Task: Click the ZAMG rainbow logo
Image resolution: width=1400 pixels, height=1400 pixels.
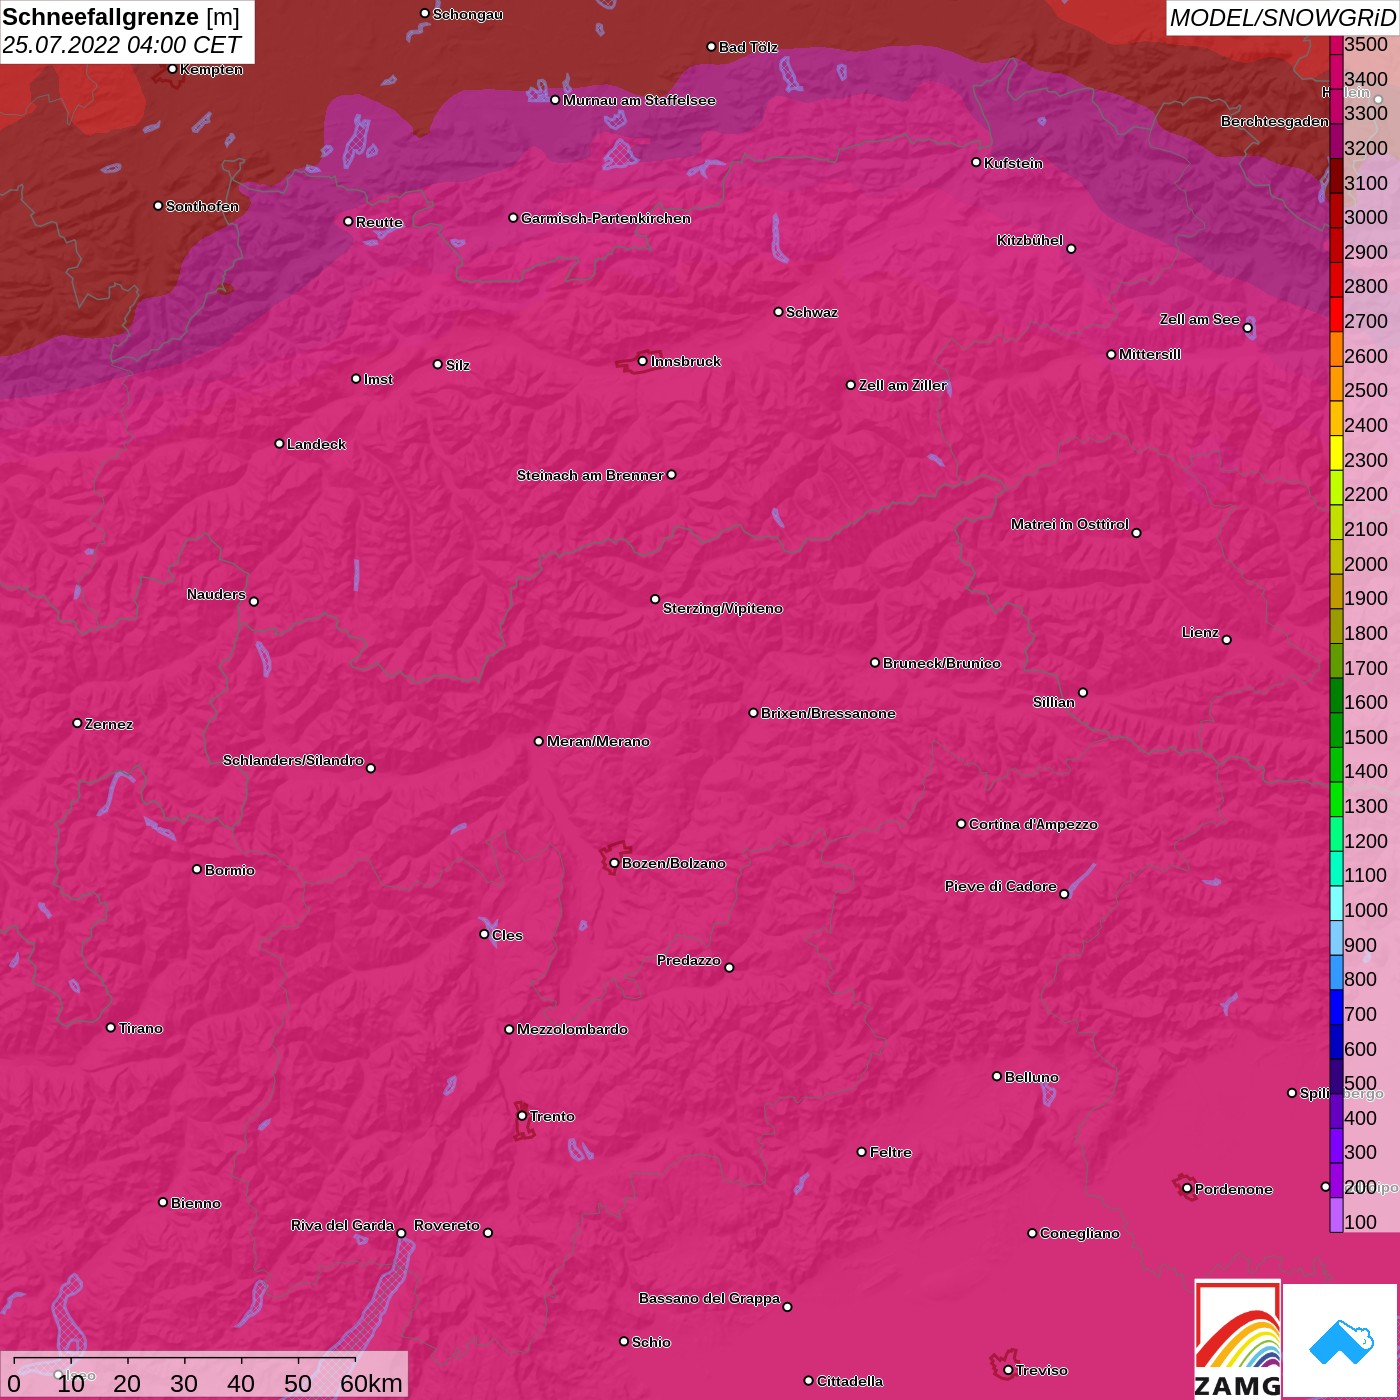Action: coord(1237,1339)
